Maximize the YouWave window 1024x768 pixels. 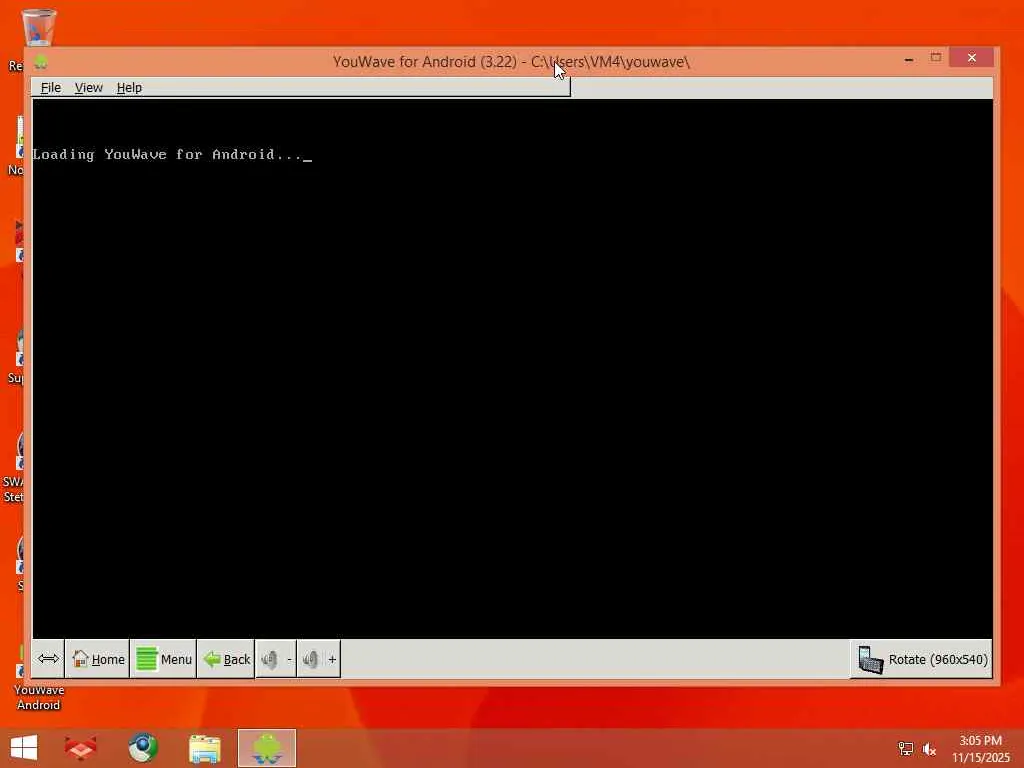[936, 58]
